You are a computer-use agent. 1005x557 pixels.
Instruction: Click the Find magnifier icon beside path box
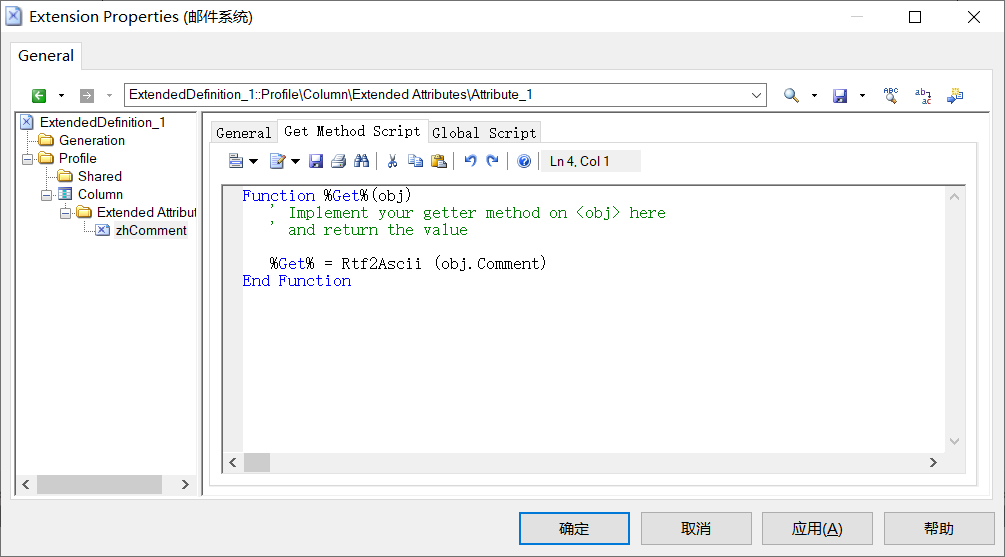click(x=792, y=96)
